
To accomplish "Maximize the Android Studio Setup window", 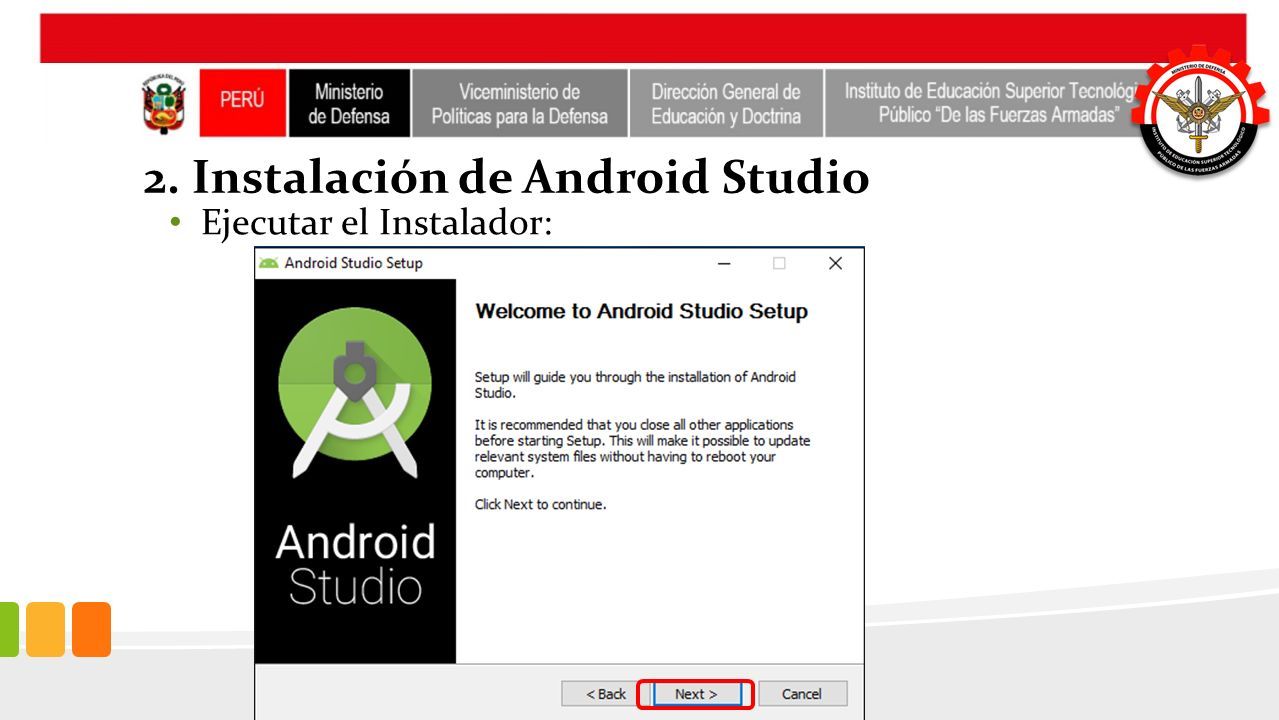I will [x=779, y=263].
